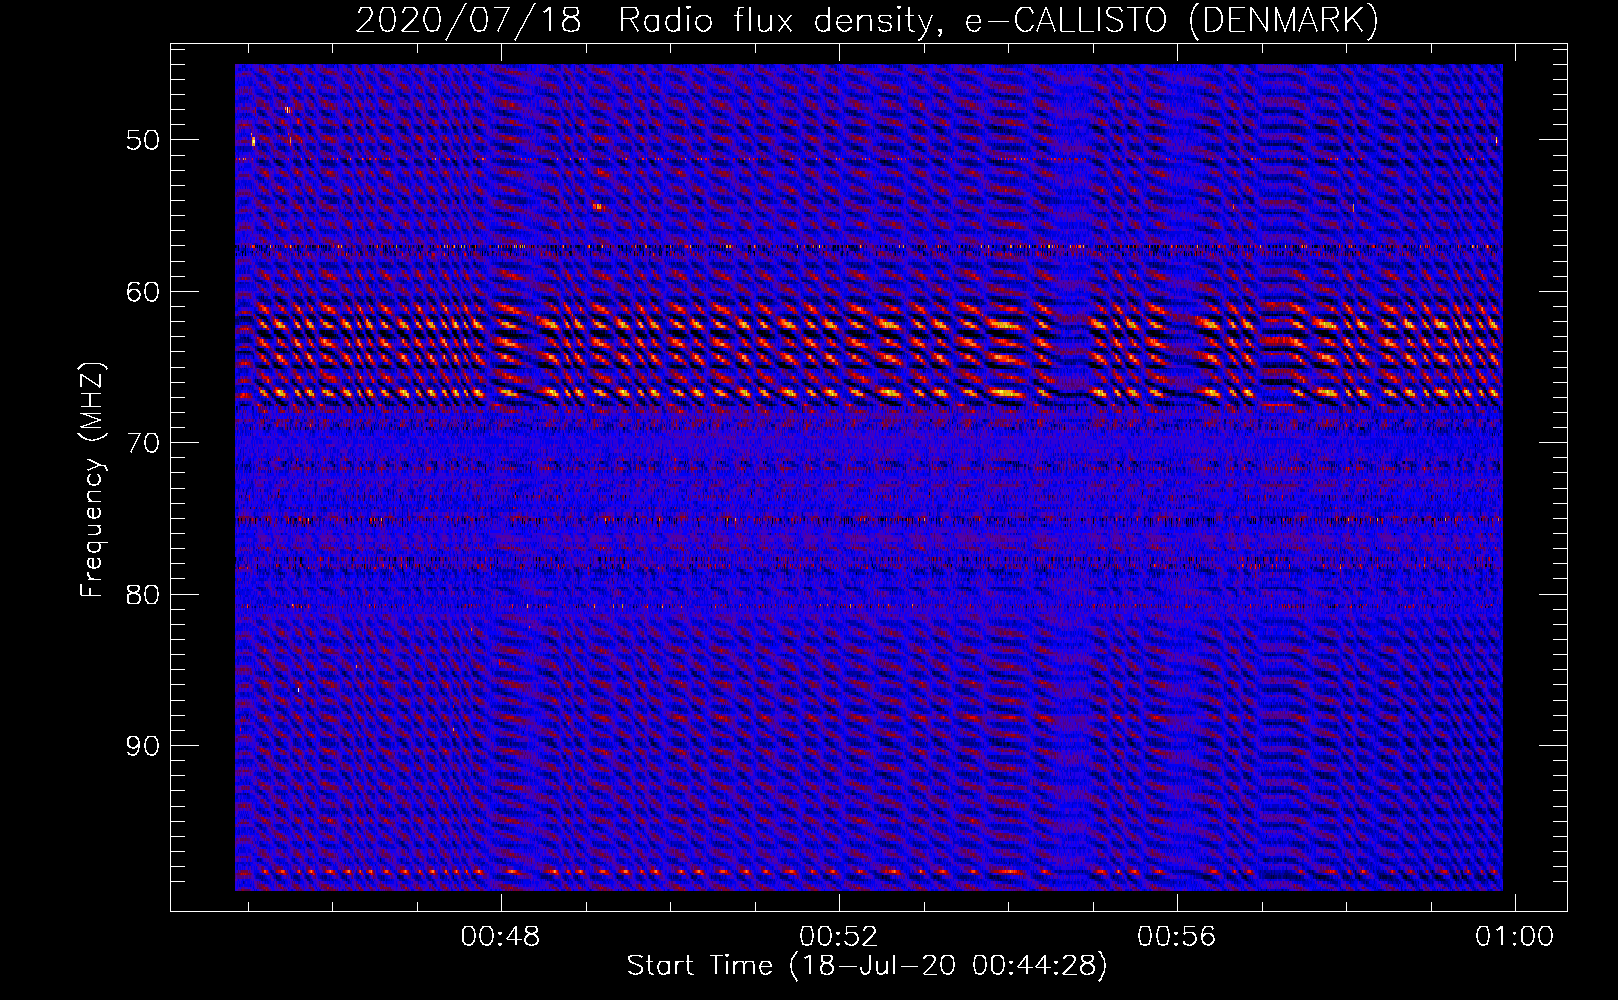Click the 60 MHz frequency tick label

[142, 292]
